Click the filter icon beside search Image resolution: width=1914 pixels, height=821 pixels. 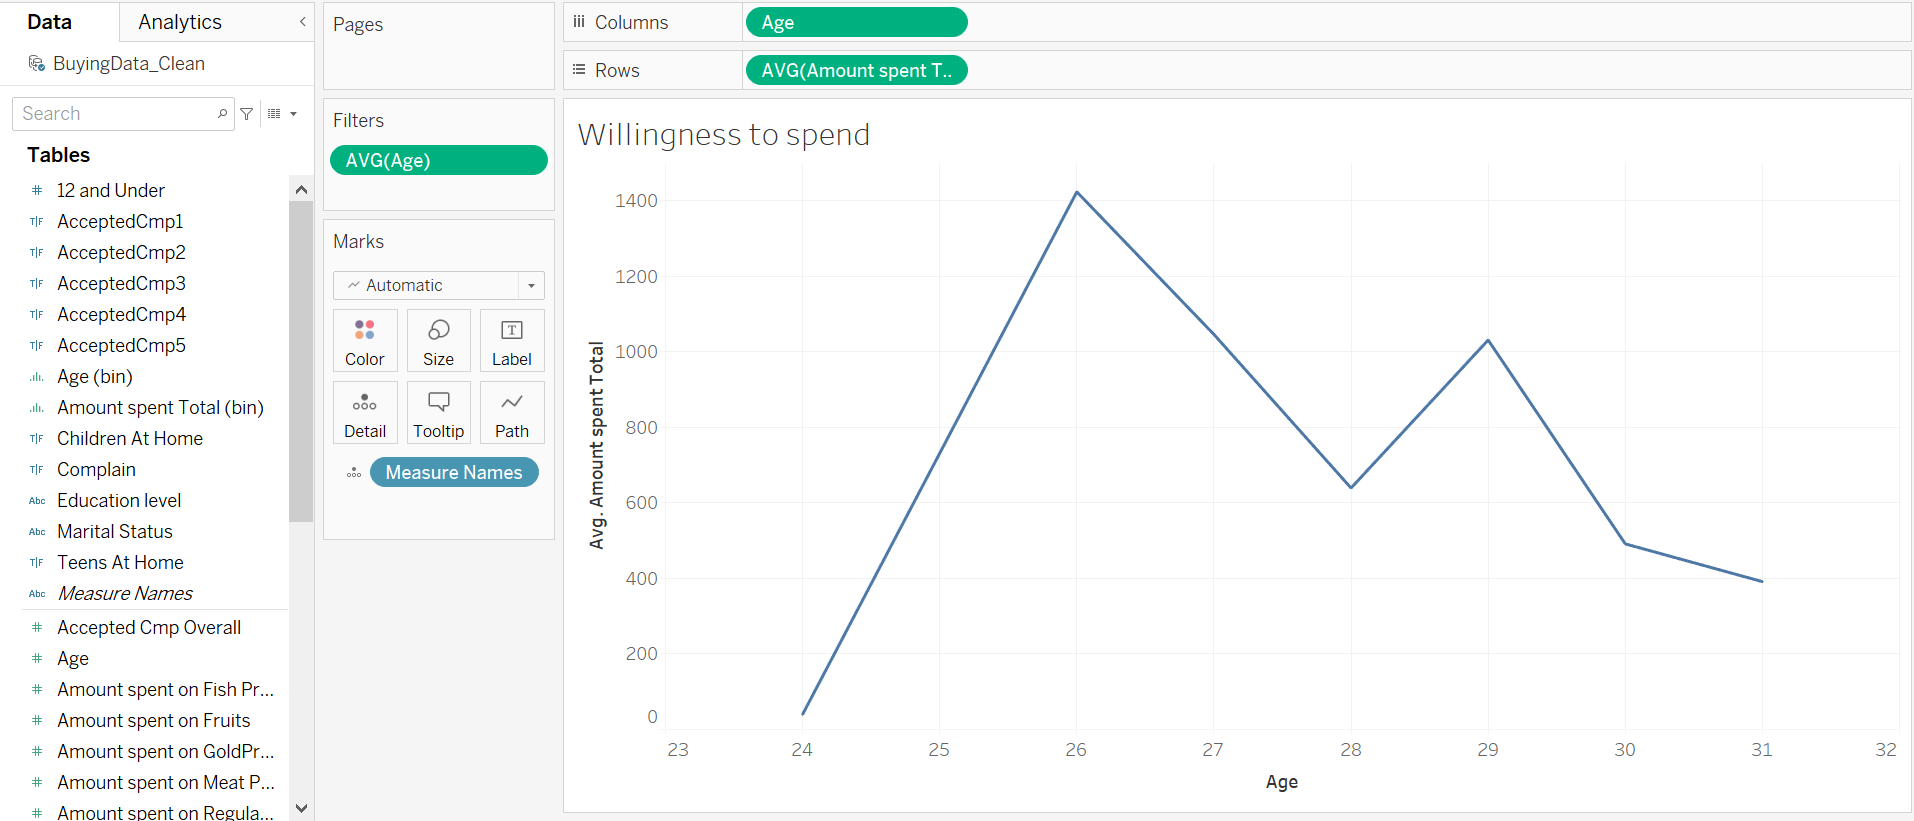pyautogui.click(x=246, y=113)
